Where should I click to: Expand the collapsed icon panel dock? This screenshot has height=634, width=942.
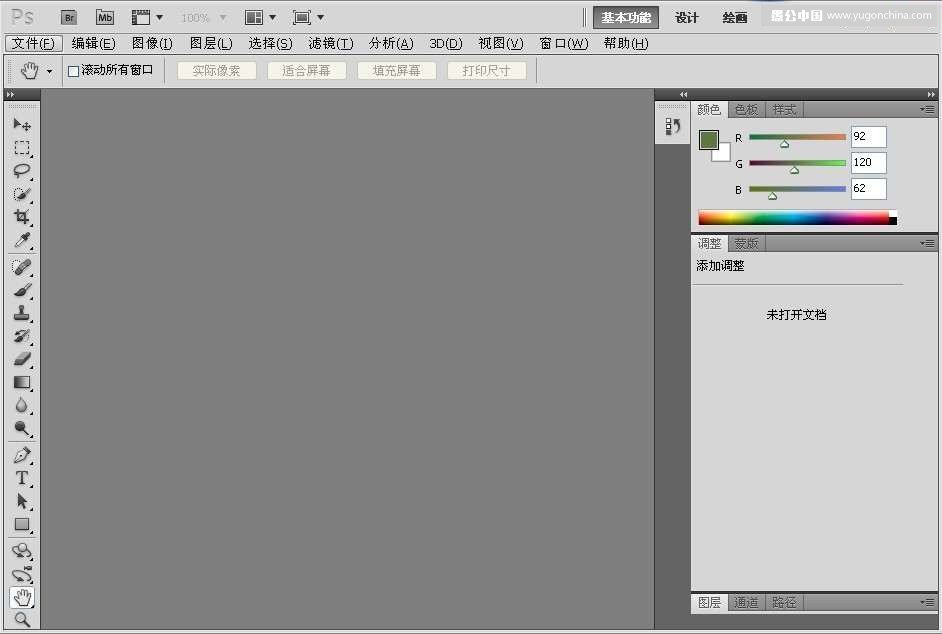coord(683,94)
